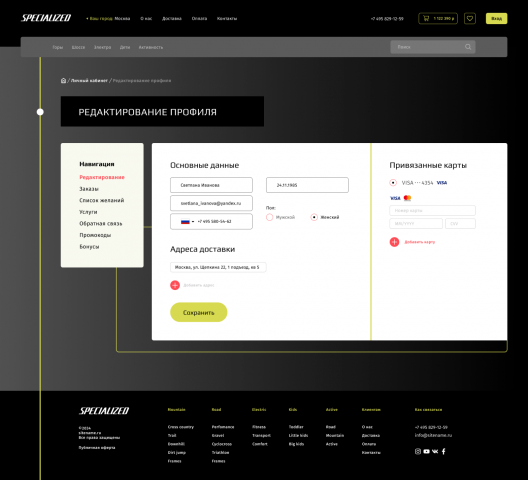Open Публичная оферта footer link
This screenshot has width=528, height=480.
(97, 448)
